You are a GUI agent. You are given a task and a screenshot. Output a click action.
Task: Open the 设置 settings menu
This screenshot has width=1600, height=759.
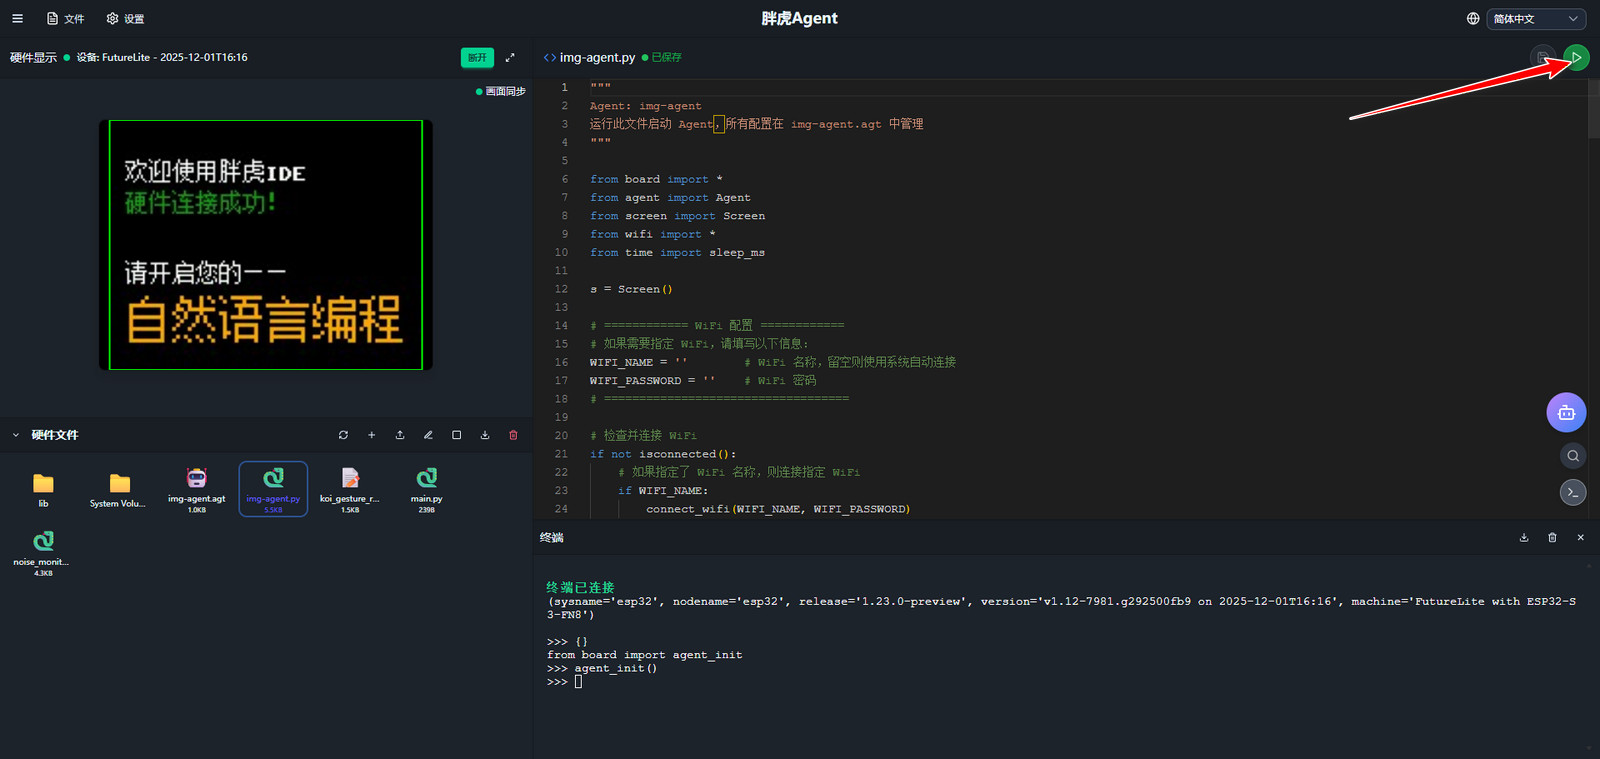tap(126, 19)
